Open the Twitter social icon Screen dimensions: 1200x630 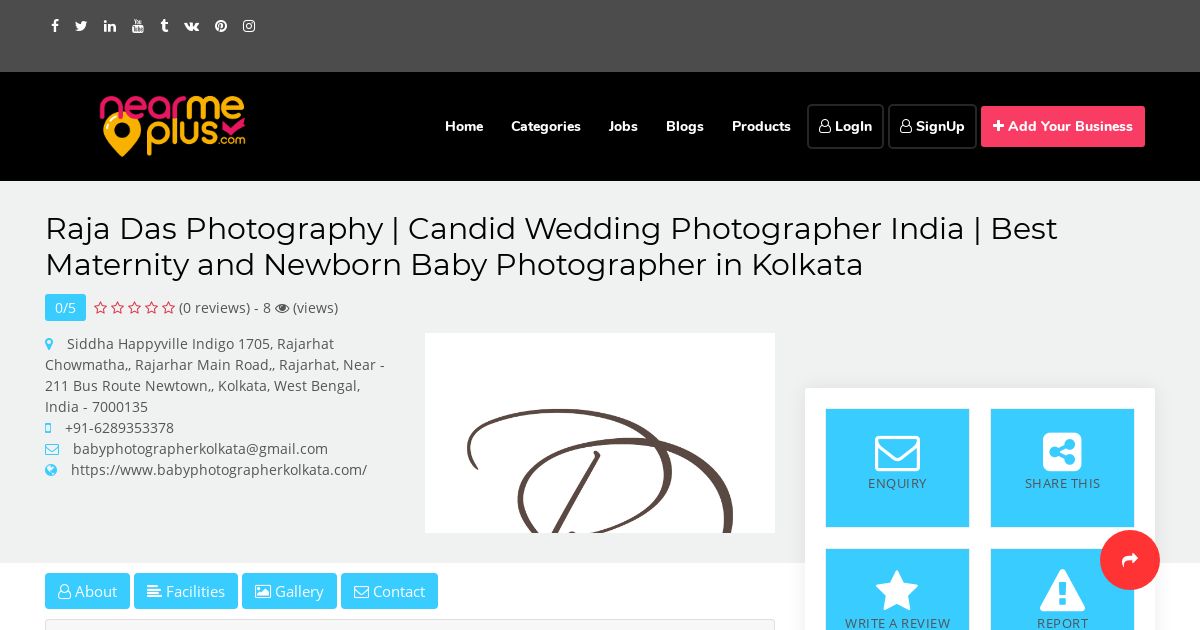point(81,26)
